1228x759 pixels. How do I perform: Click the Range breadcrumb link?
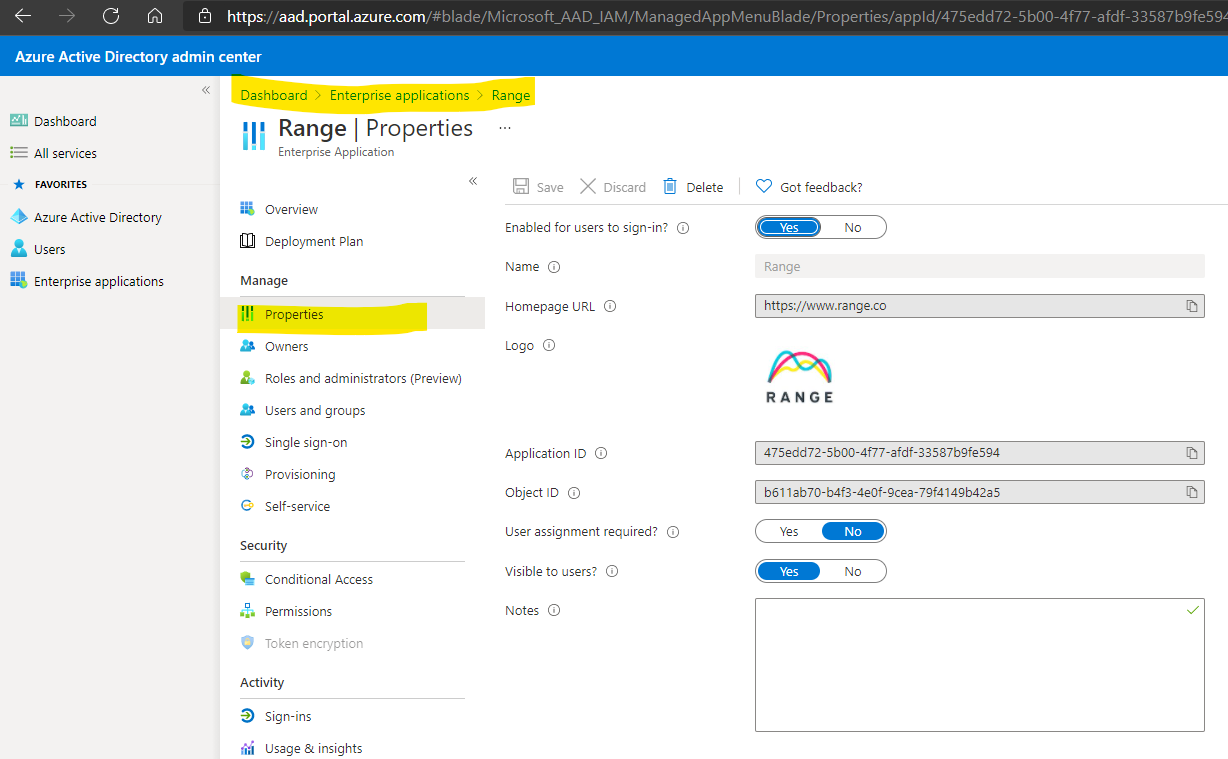[511, 95]
